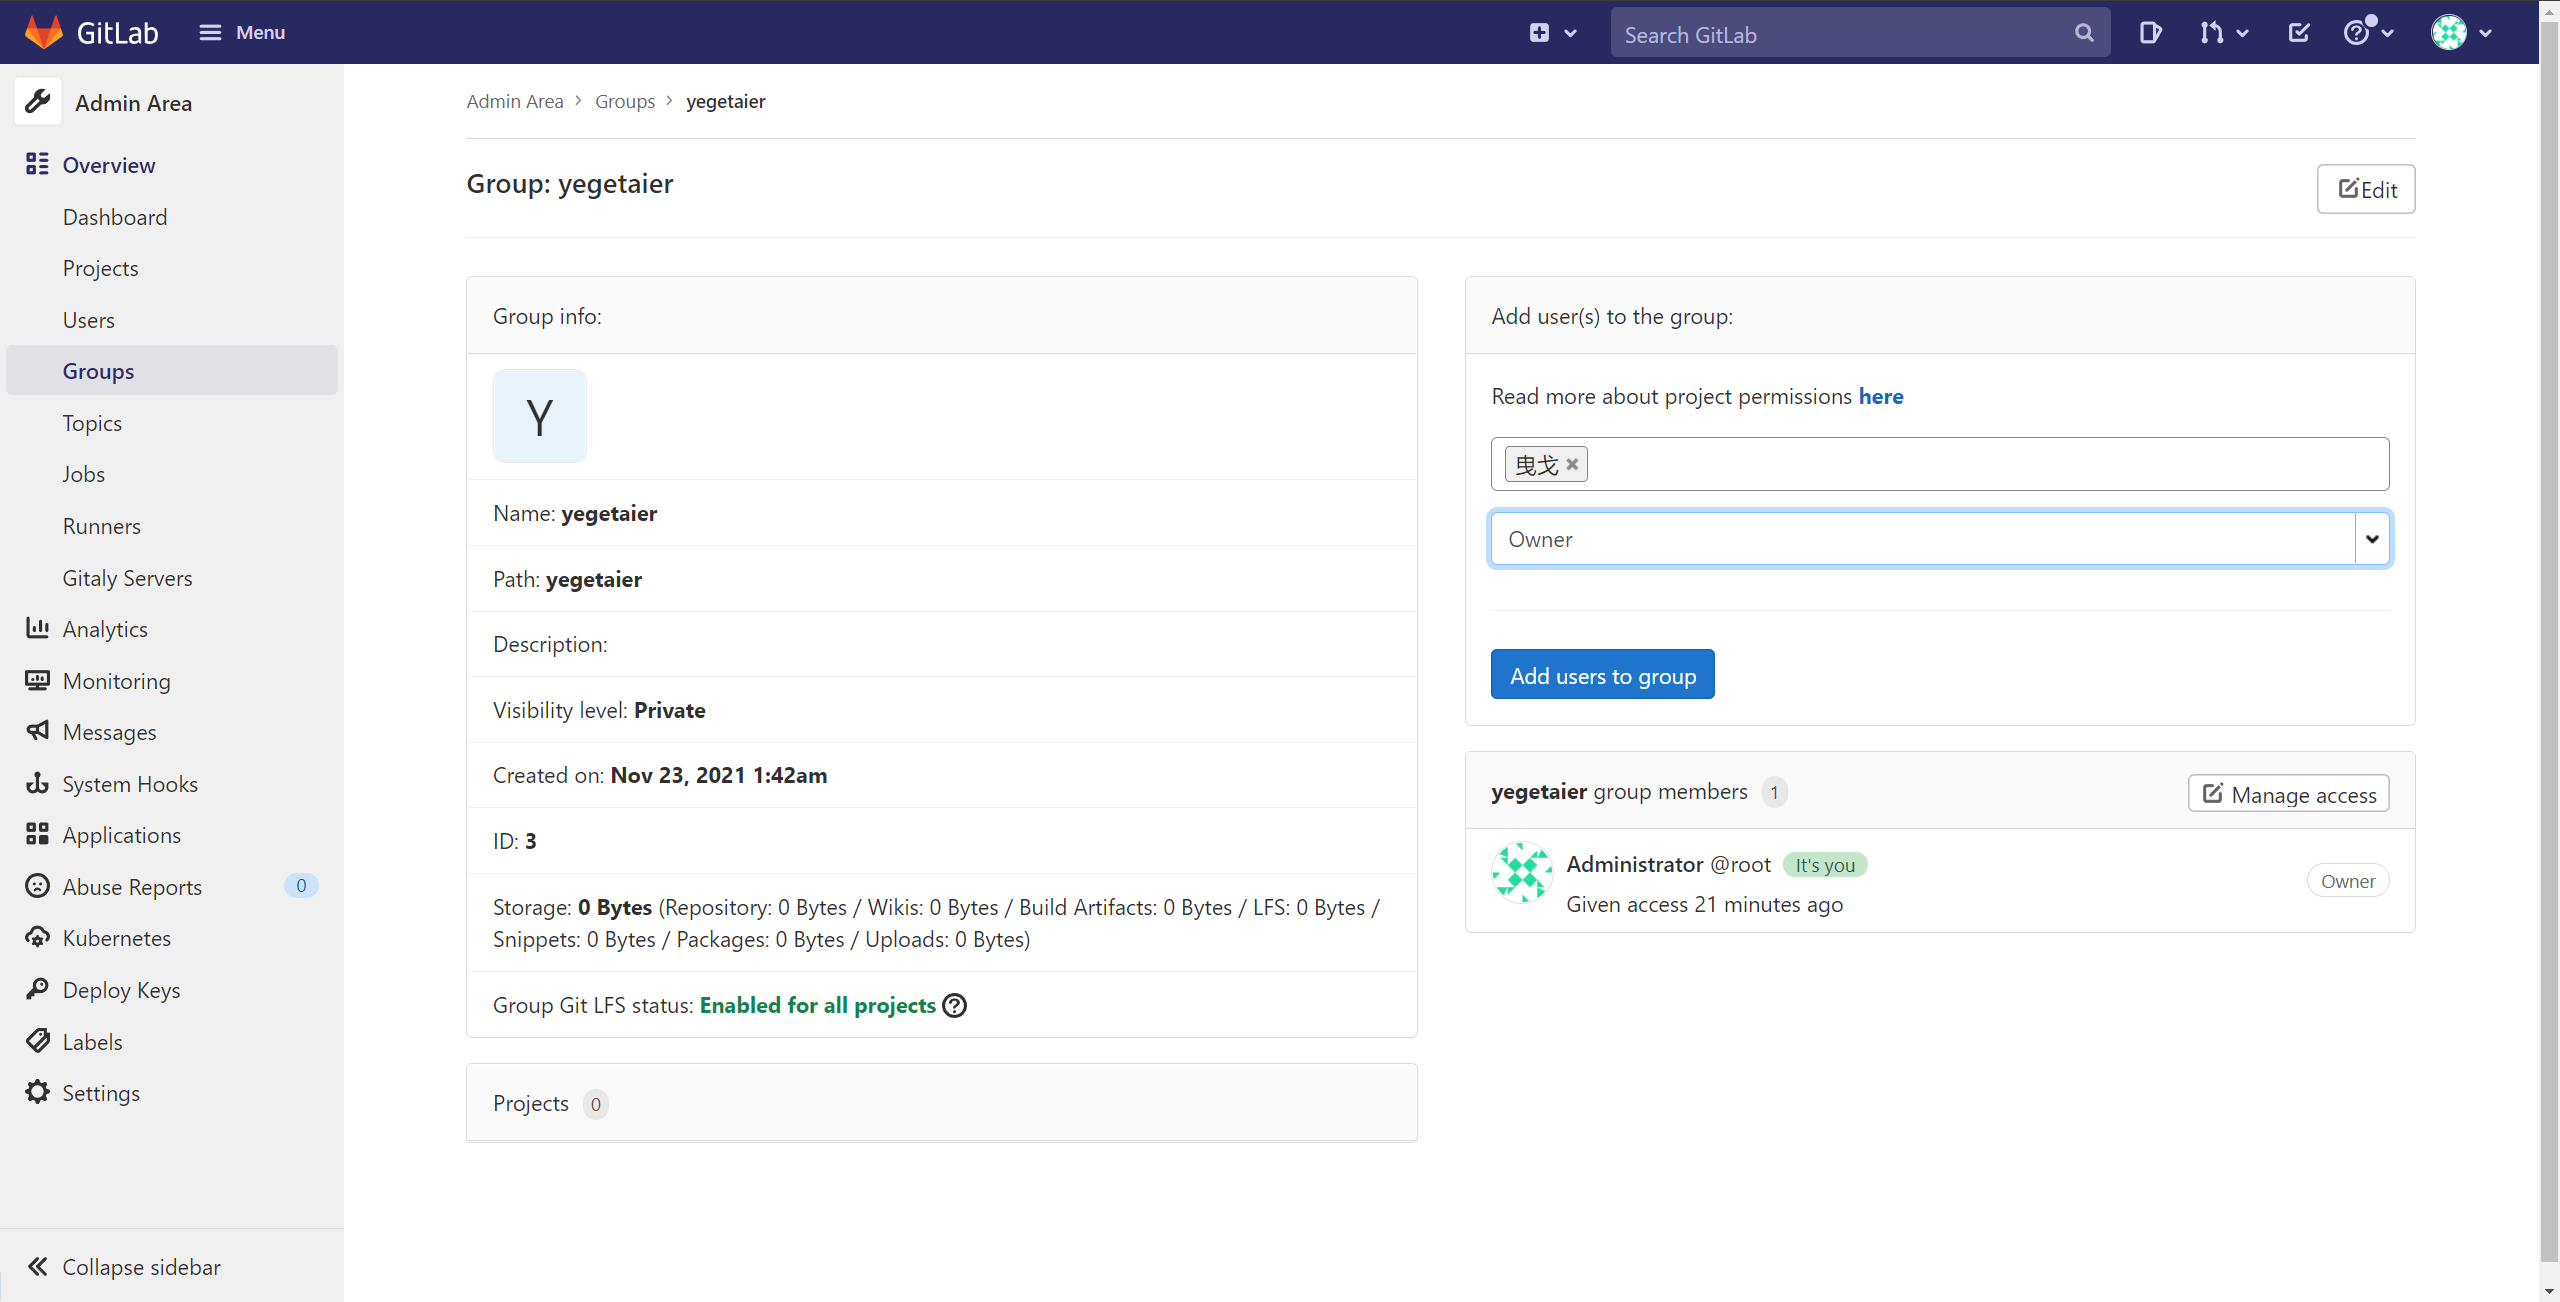
Task: Follow the permissions 'here' link
Action: click(1880, 396)
